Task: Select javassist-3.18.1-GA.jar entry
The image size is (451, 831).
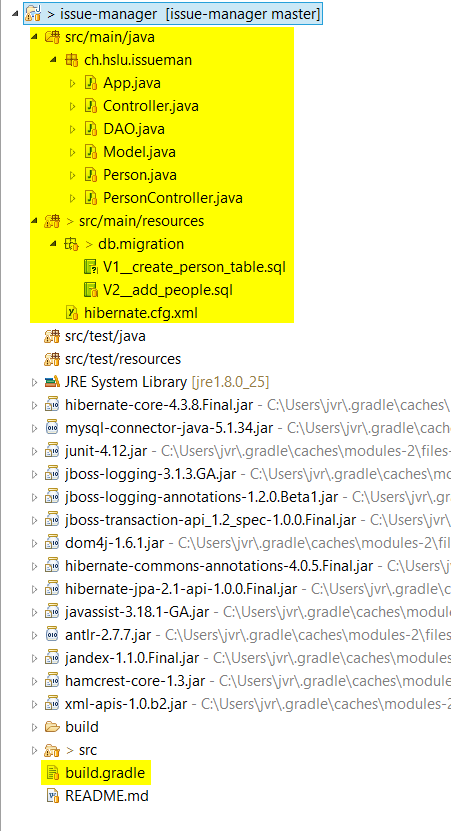Action: (137, 612)
